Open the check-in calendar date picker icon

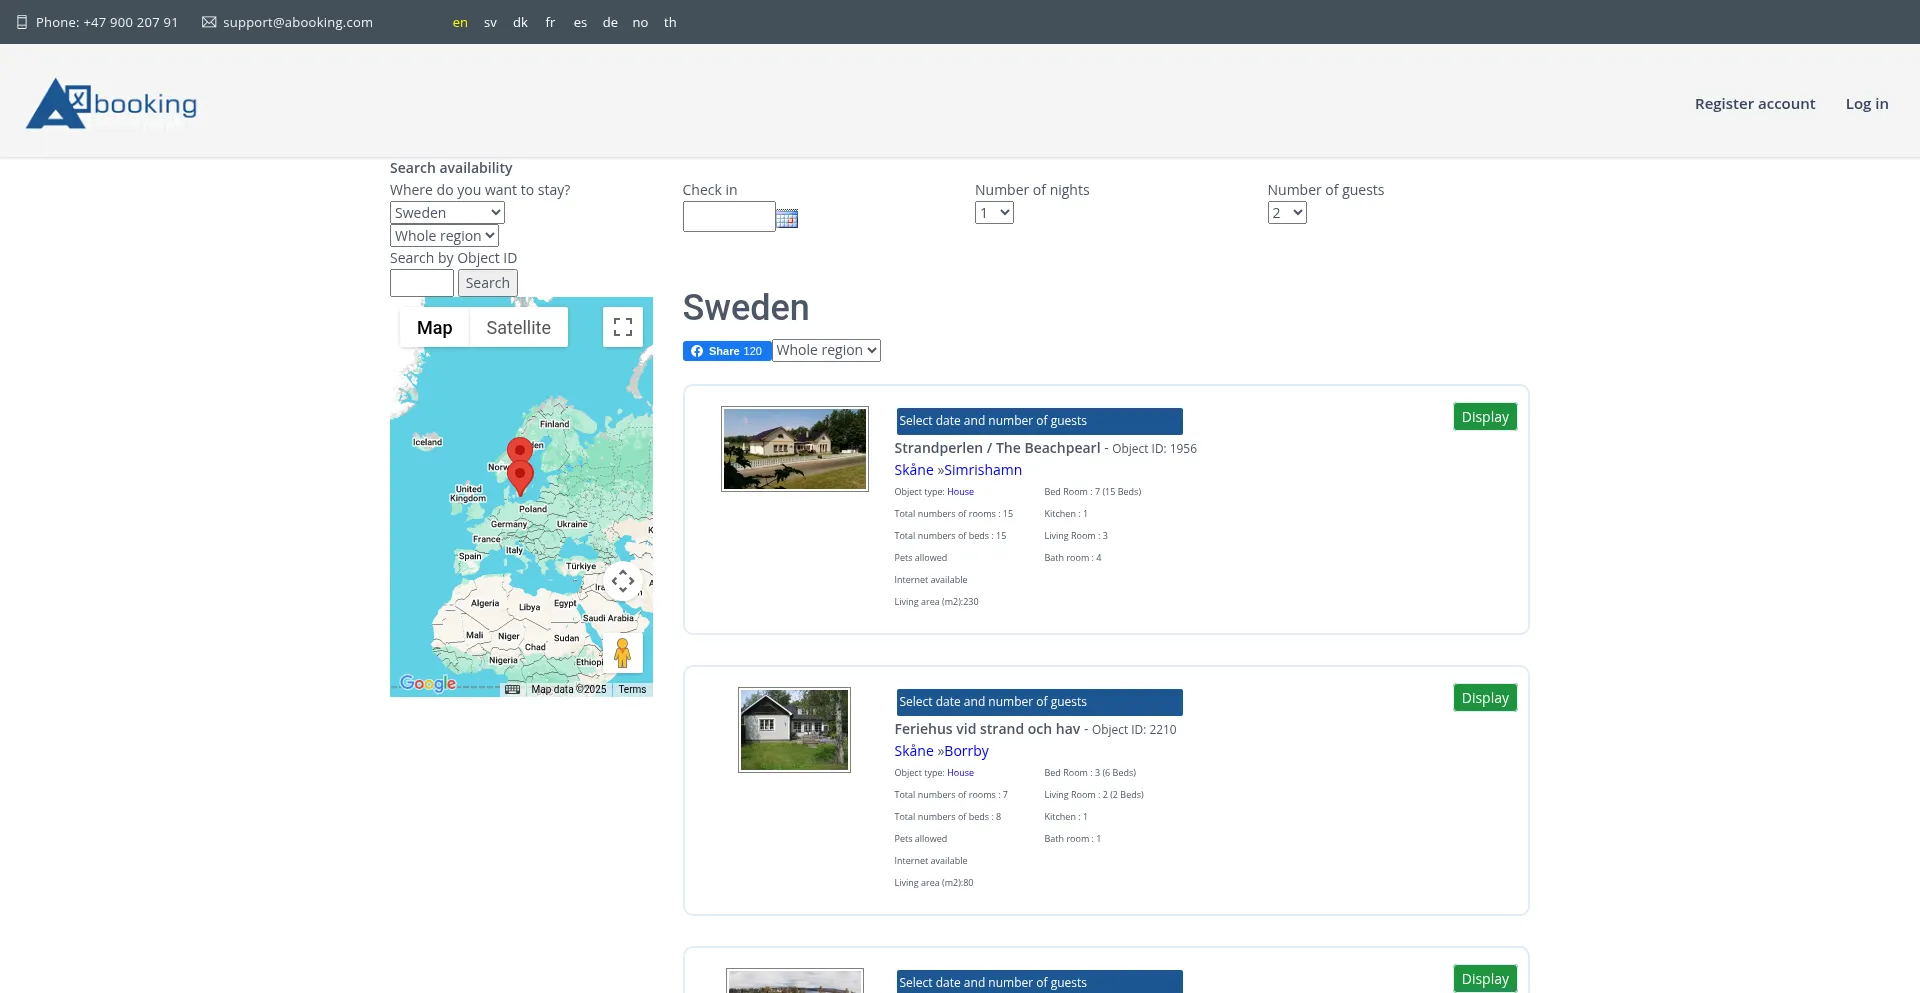[787, 218]
